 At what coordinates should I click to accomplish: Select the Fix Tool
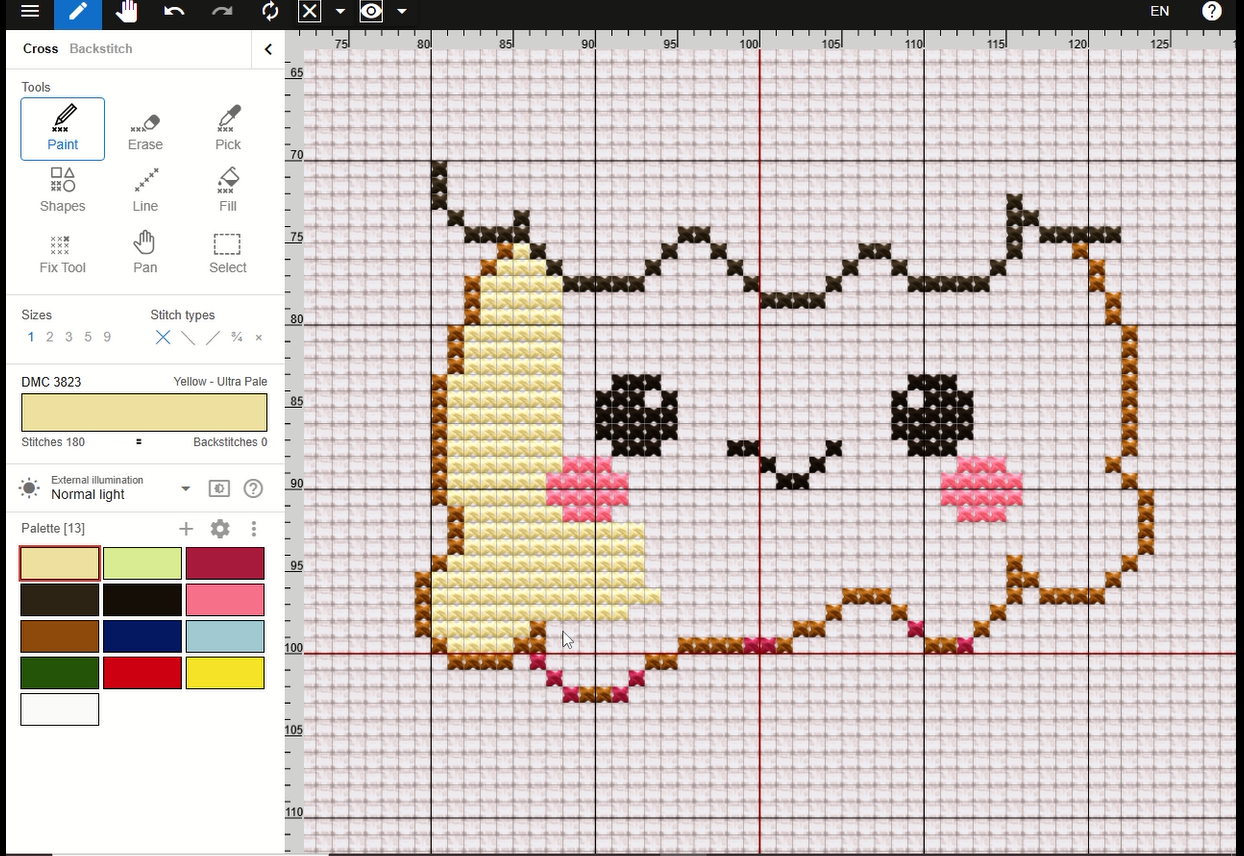point(63,252)
